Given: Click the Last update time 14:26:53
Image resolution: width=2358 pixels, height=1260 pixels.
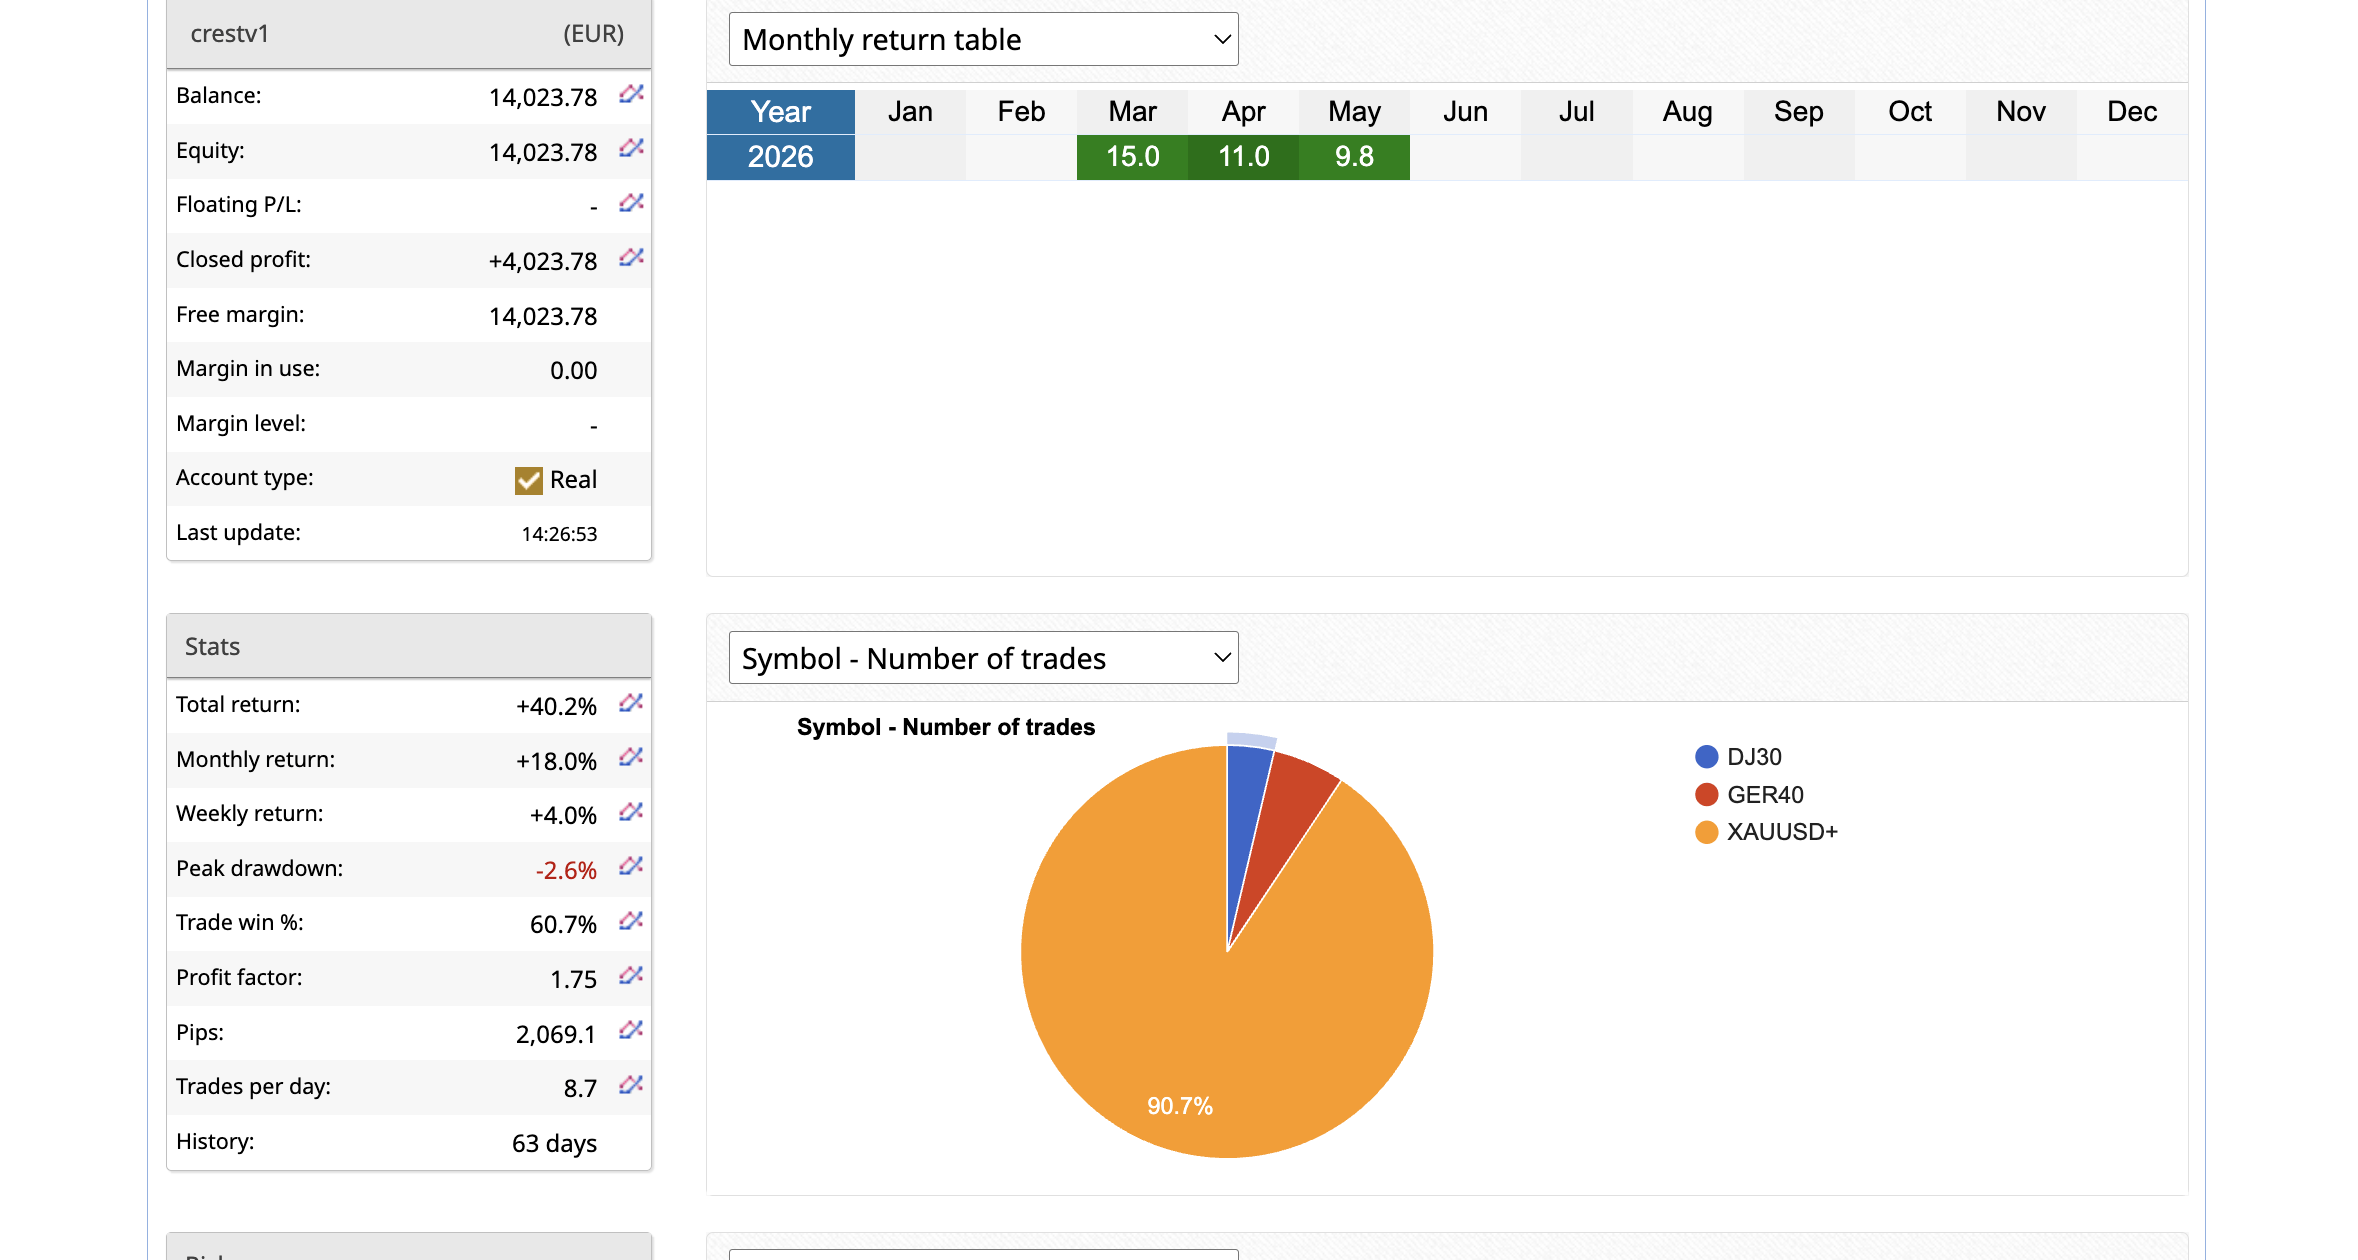Looking at the screenshot, I should click(559, 534).
